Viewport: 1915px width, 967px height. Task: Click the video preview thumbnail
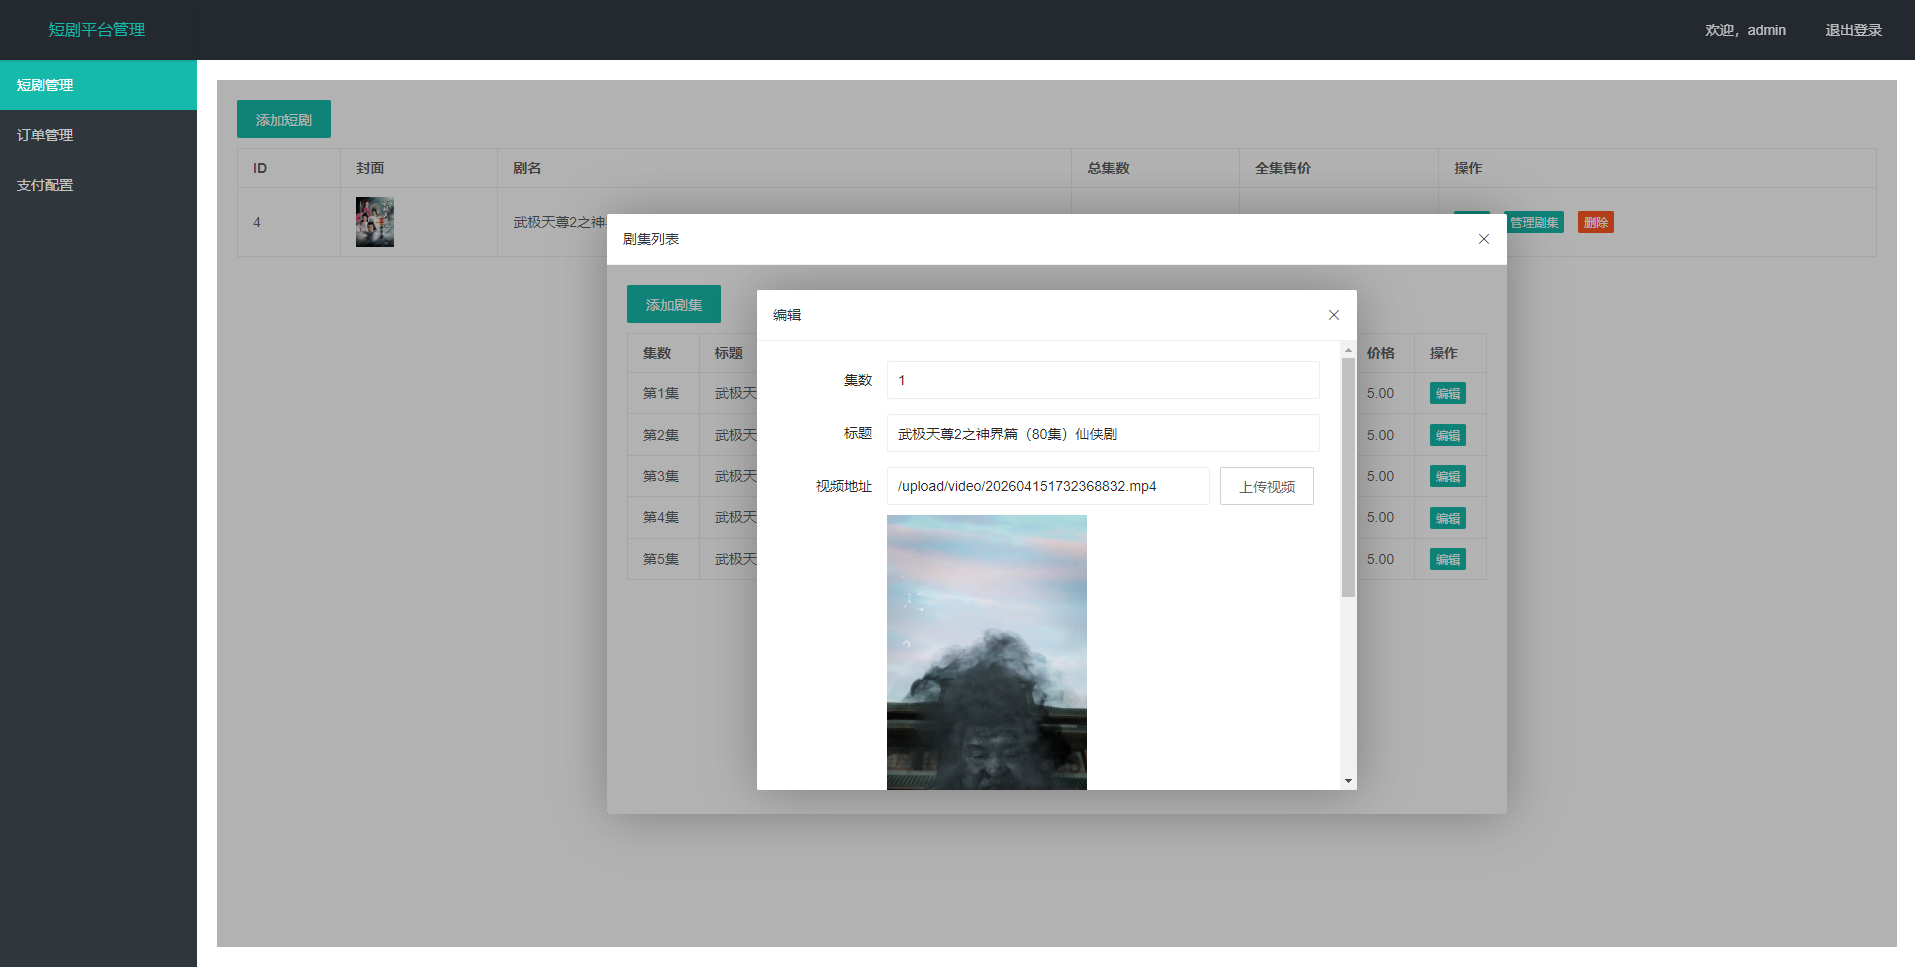click(986, 652)
